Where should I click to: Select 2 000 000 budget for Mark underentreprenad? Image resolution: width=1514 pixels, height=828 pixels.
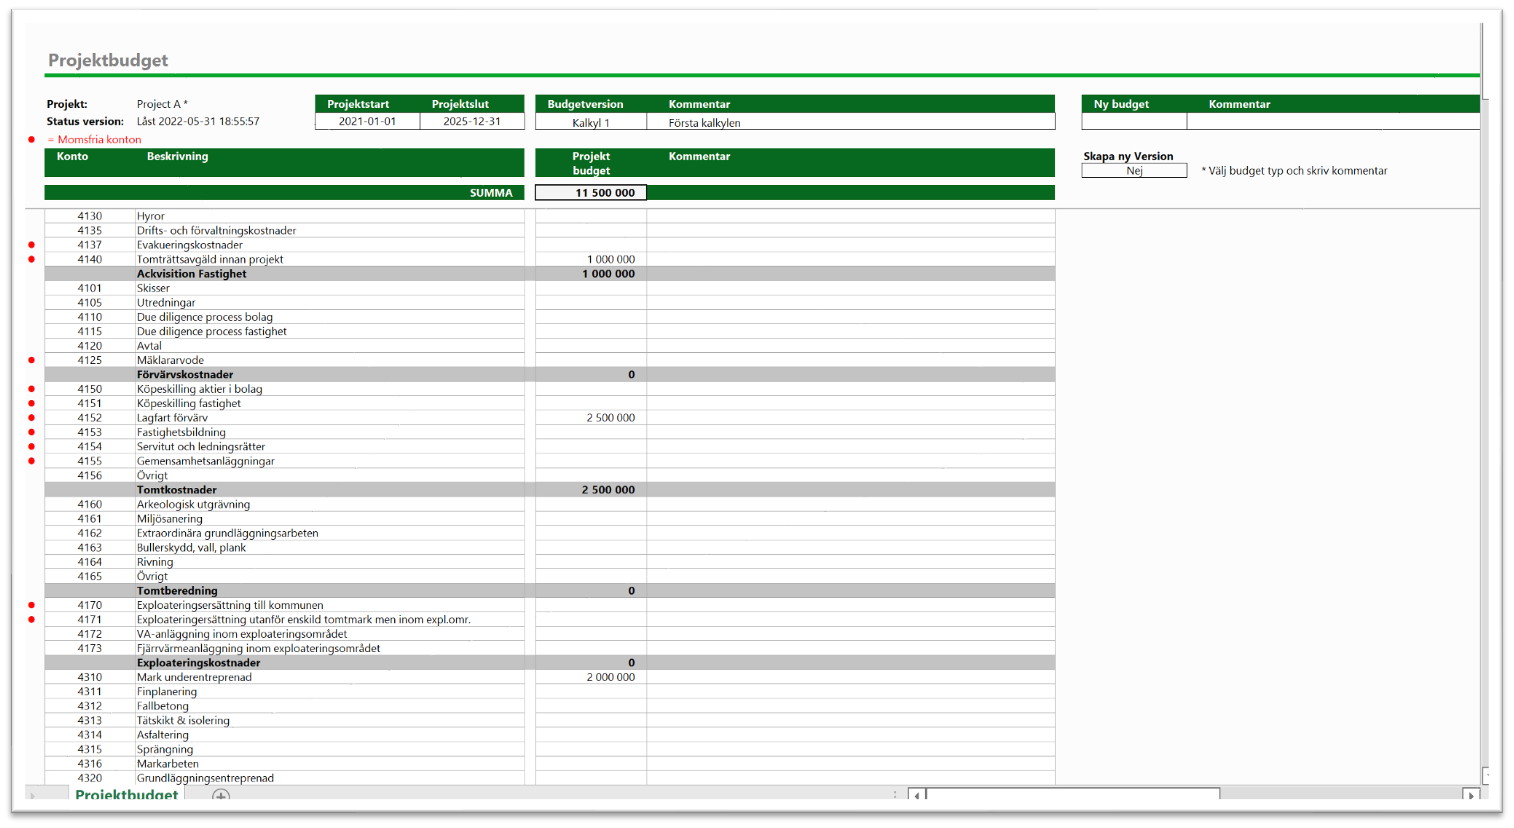pyautogui.click(x=591, y=677)
